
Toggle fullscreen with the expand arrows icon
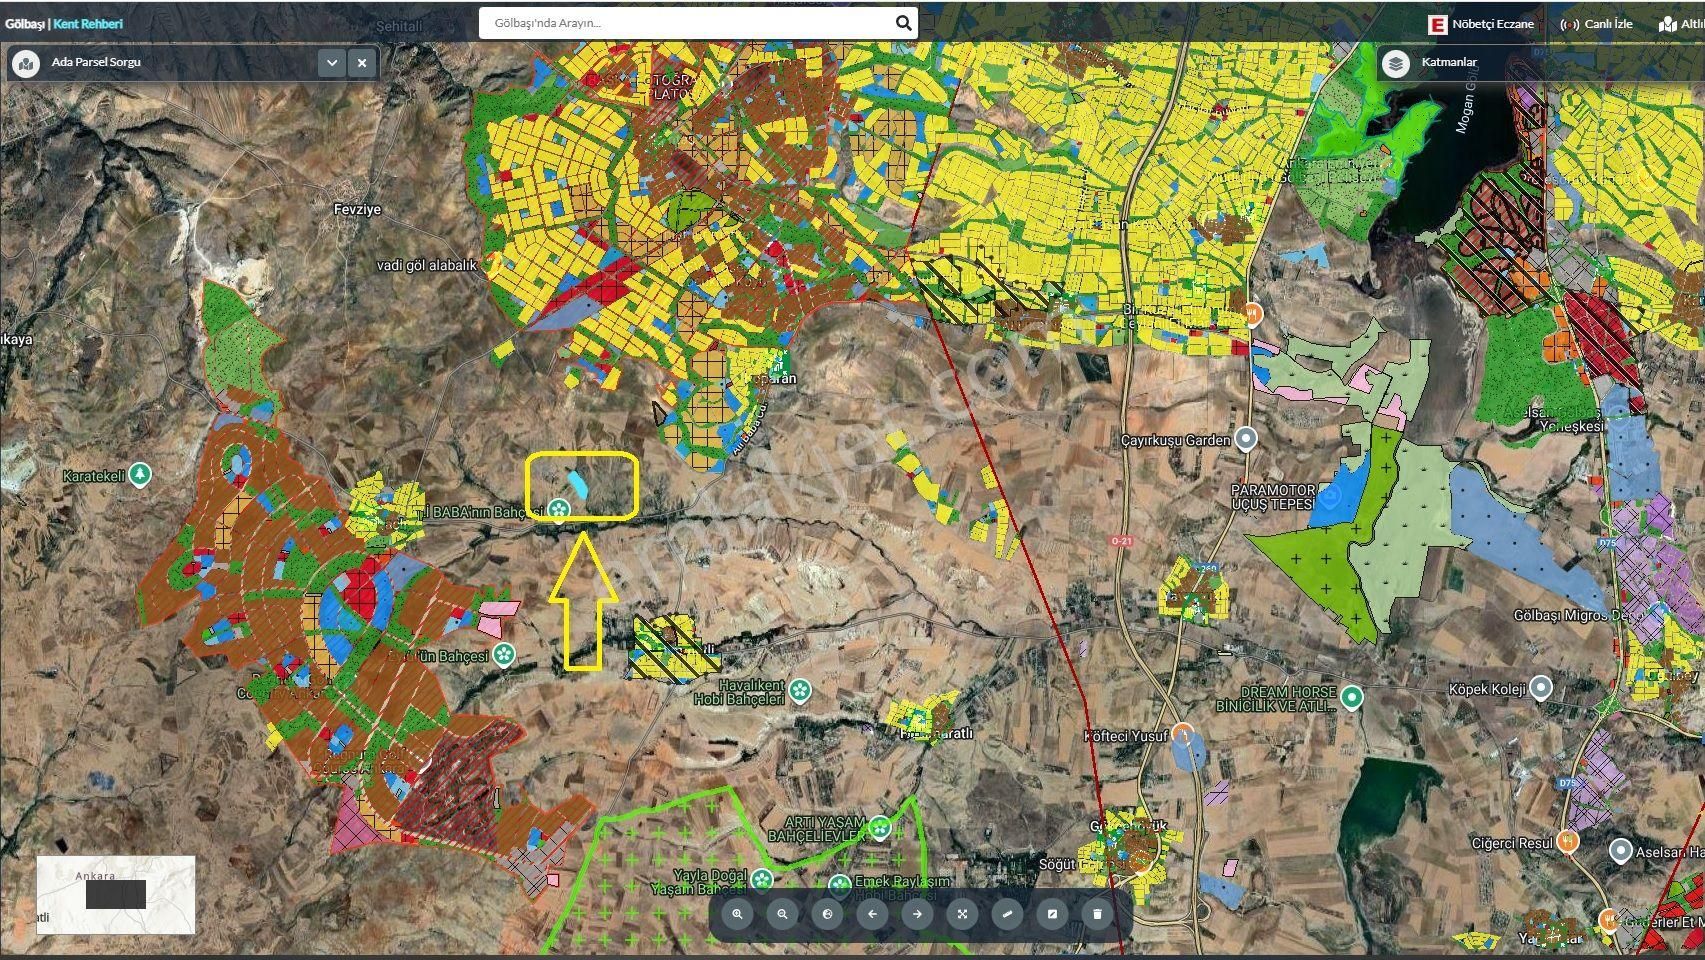tap(962, 914)
